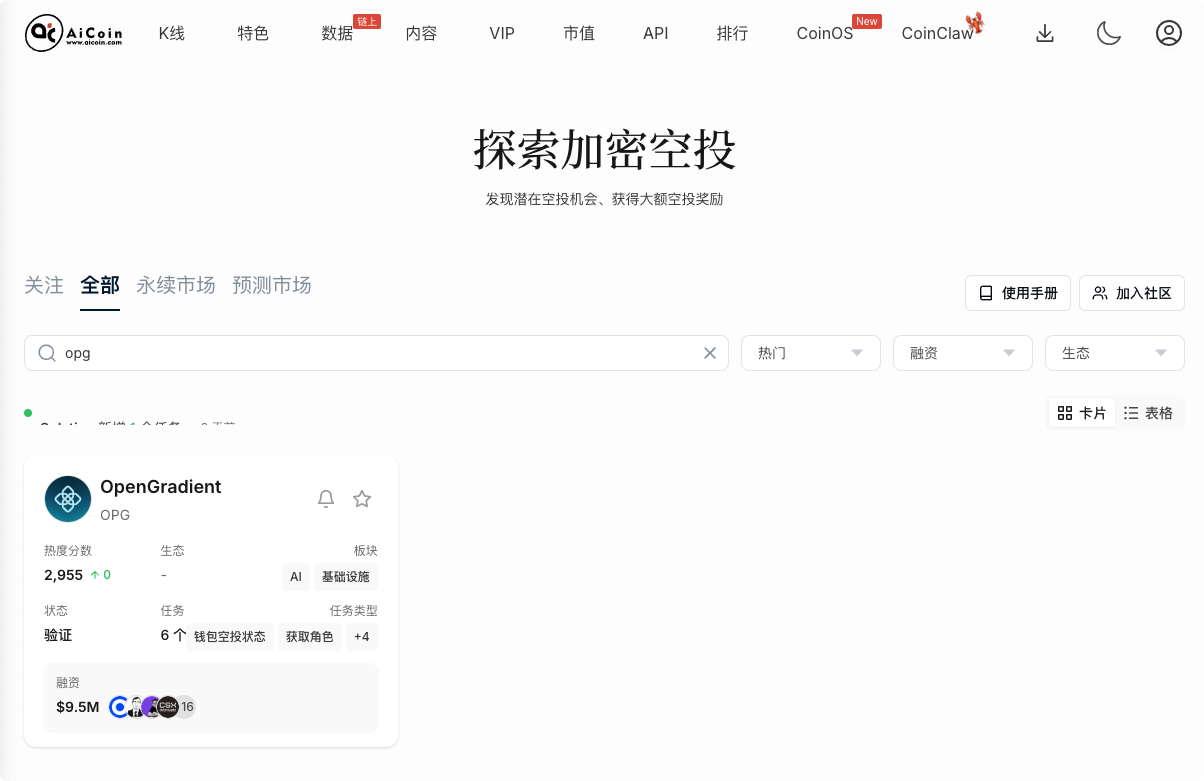Expand the 生态 dropdown
This screenshot has height=781, width=1204.
point(1114,352)
